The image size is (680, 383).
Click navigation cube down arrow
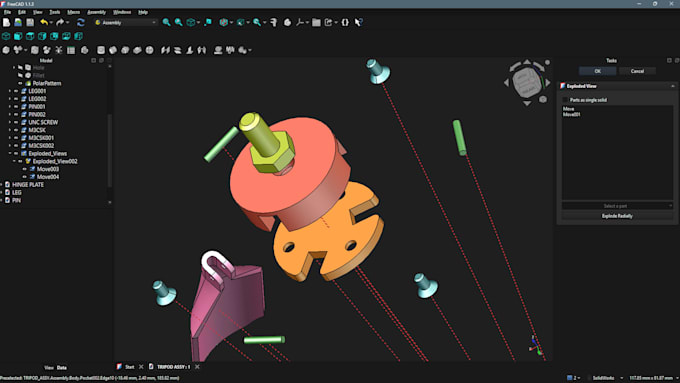click(x=527, y=103)
